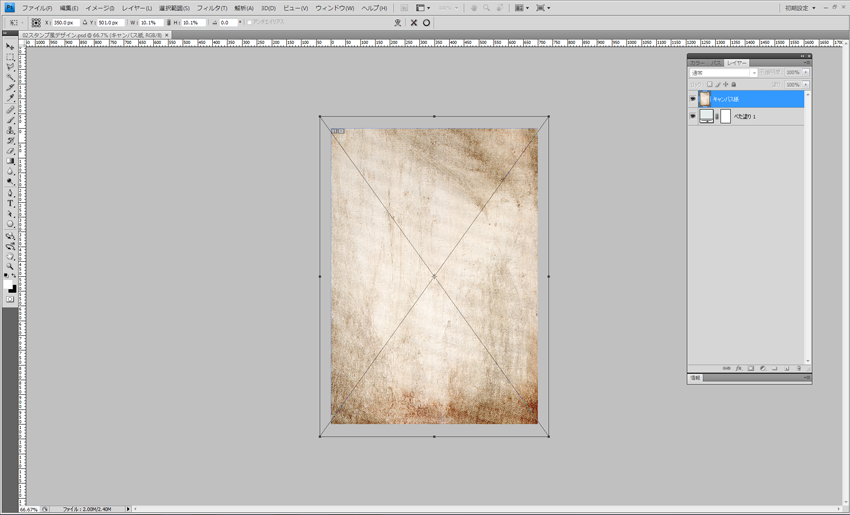
Task: Switch to warp mode icon
Action: coord(398,22)
